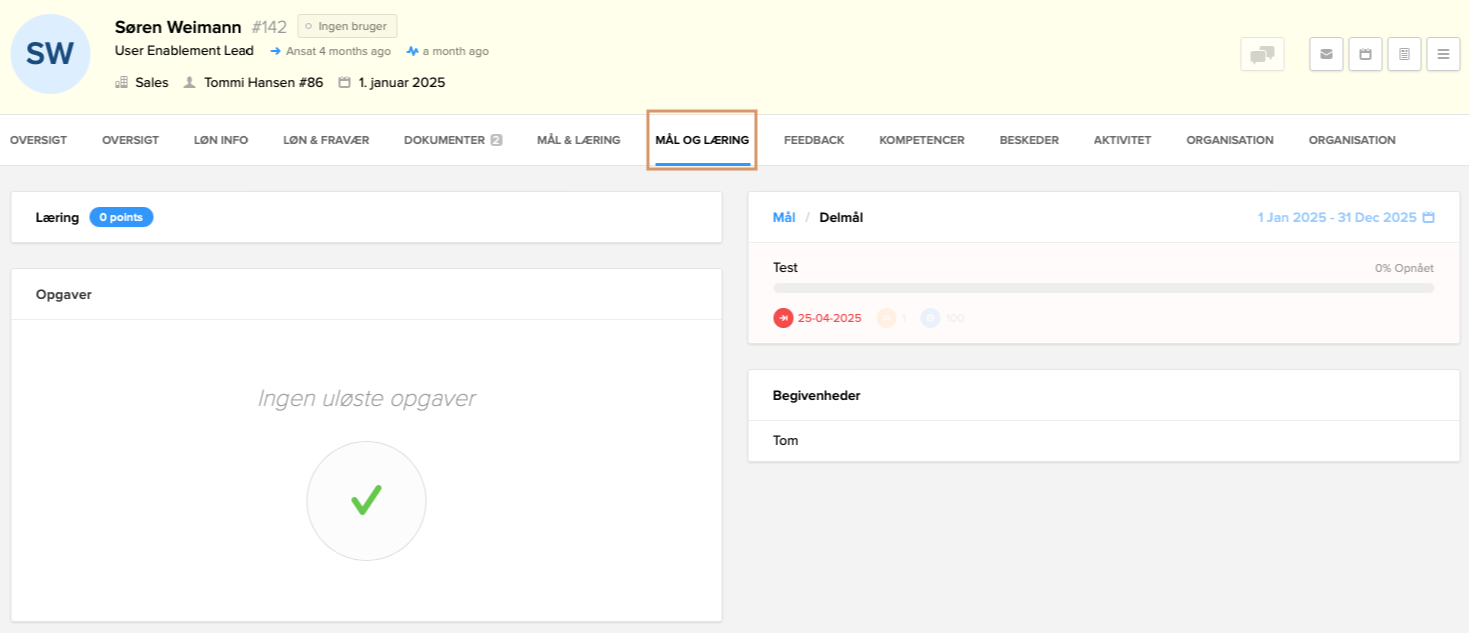This screenshot has height=633, width=1469.
Task: Open the Beskeder tab
Action: click(x=1029, y=140)
